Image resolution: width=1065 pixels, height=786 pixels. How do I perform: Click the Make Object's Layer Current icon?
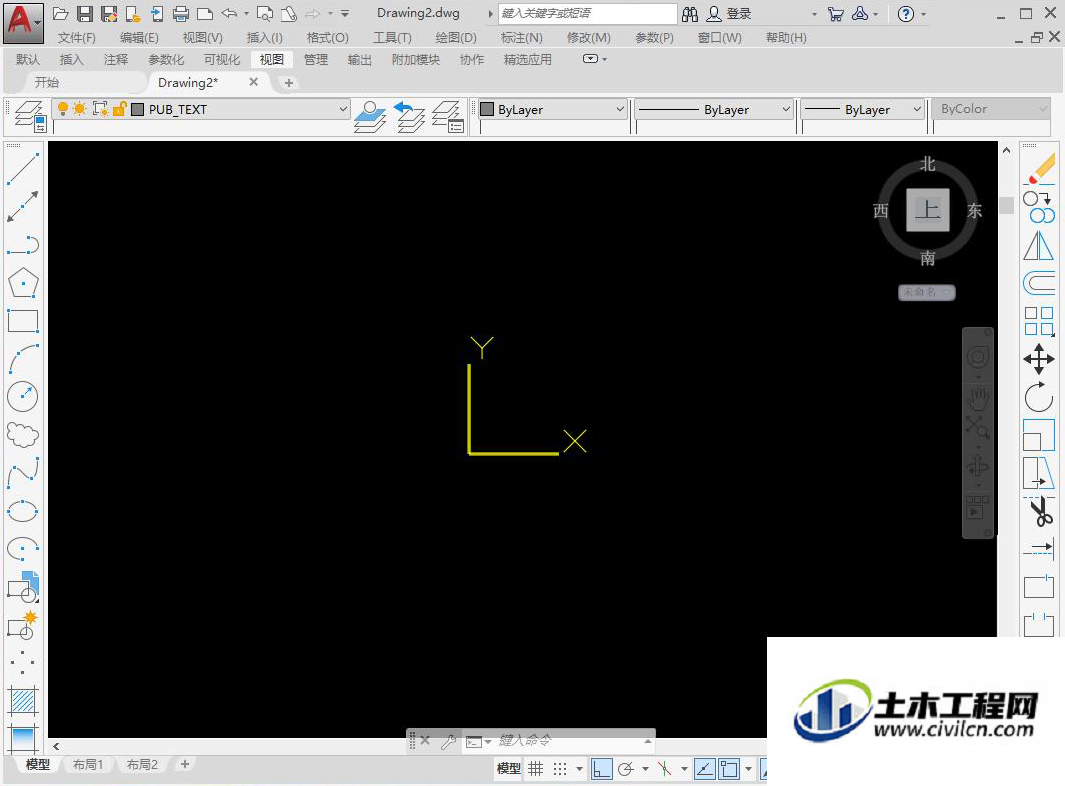(370, 116)
